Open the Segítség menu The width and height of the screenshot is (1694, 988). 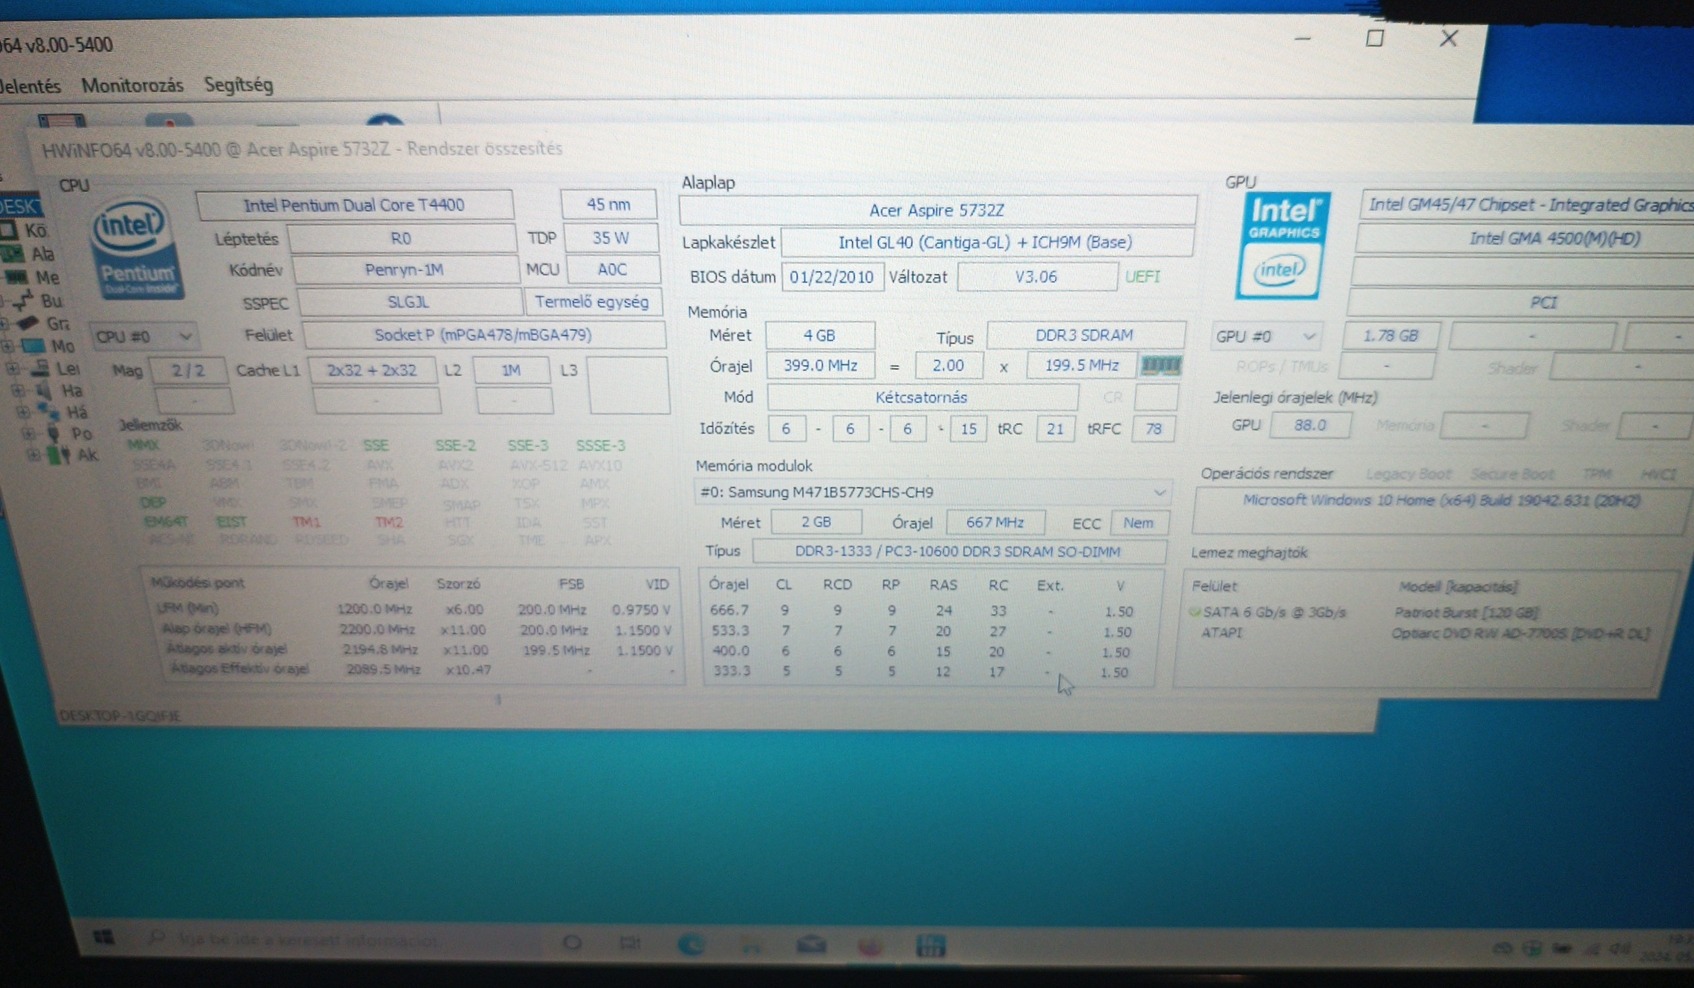coord(238,84)
